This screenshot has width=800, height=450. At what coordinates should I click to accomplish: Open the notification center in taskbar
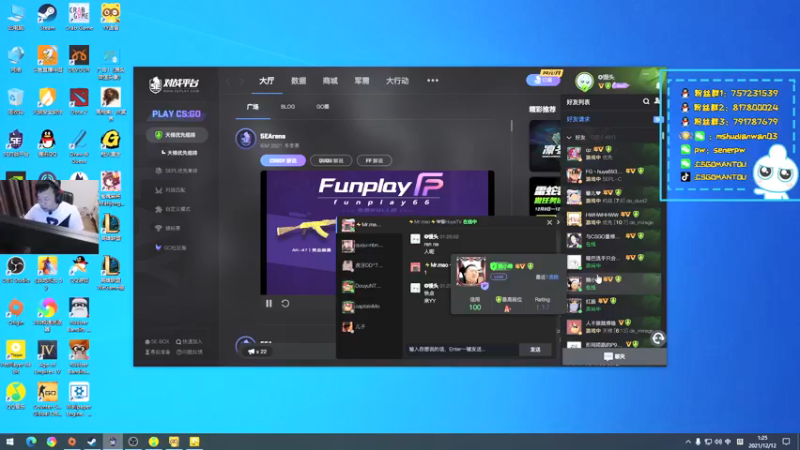[787, 442]
